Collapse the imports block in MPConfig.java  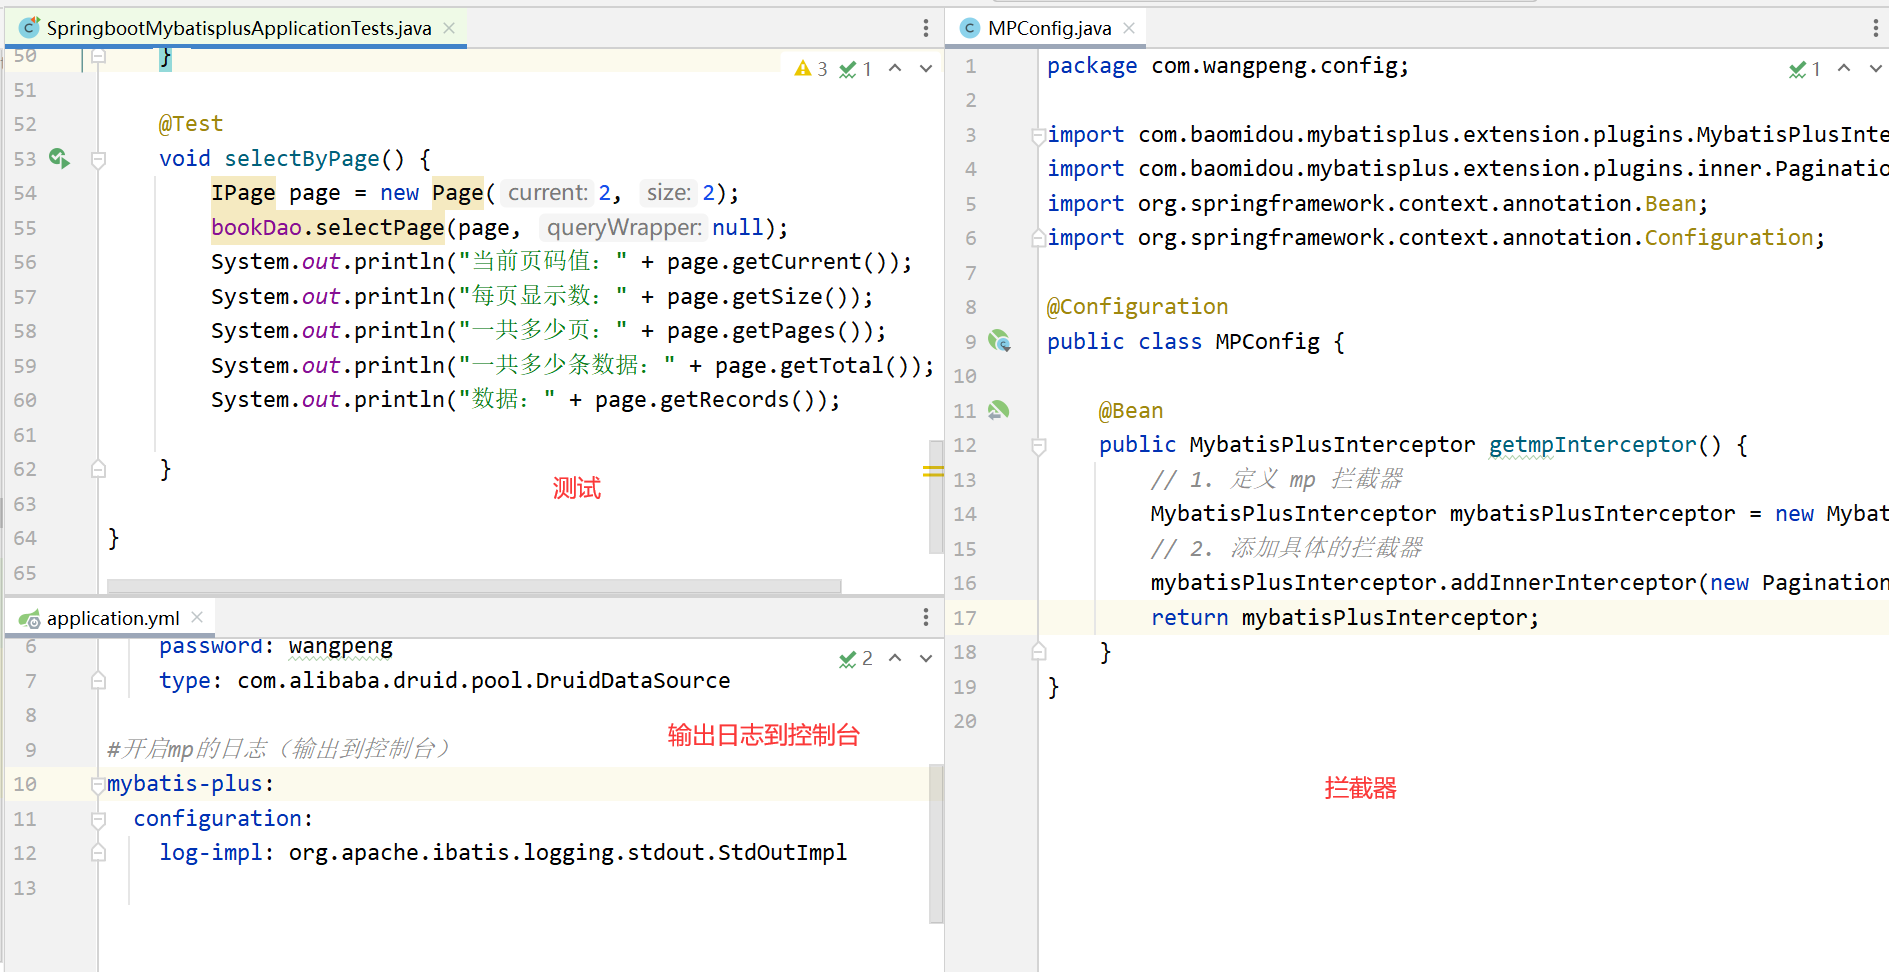point(1039,135)
